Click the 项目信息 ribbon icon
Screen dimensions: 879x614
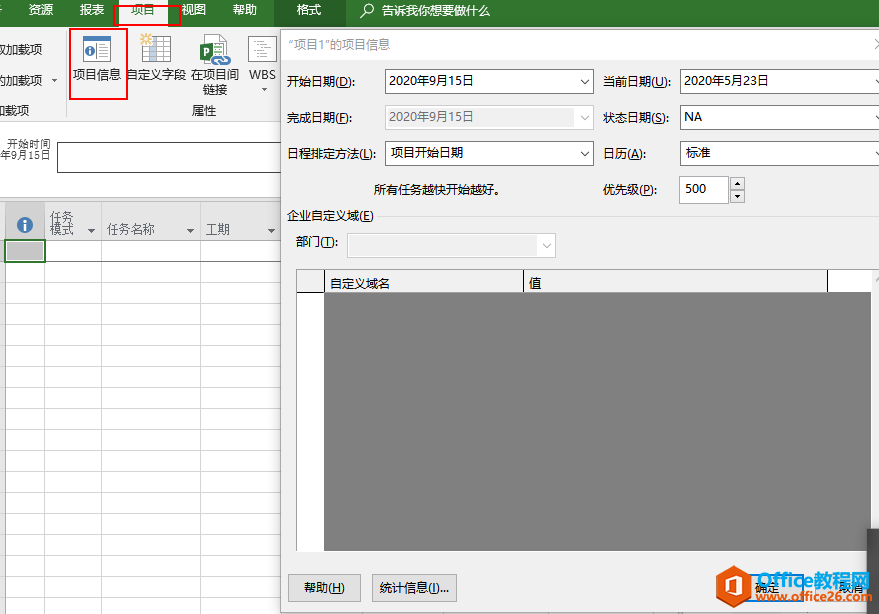pos(97,61)
